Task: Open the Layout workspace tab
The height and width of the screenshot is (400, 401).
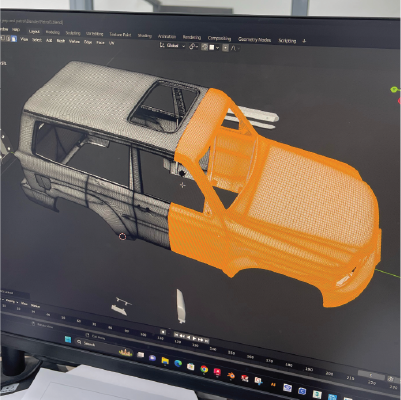Action: point(34,31)
